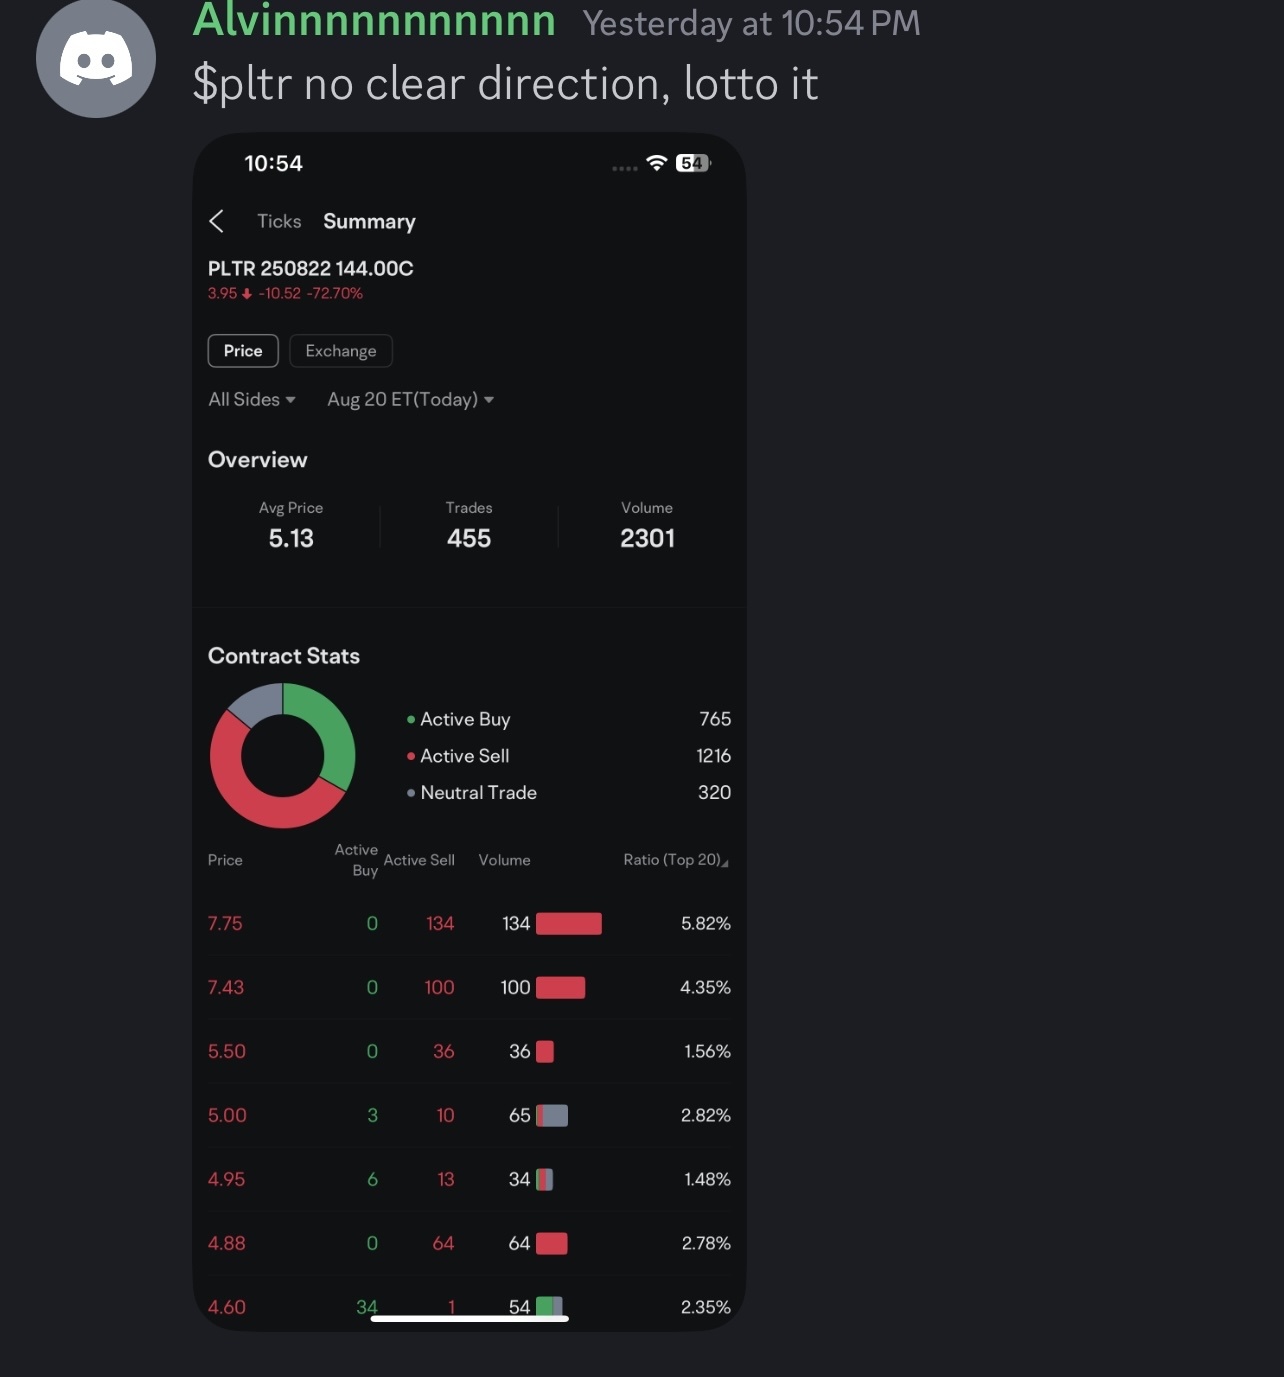Click the PLTR 250822 144.00C contract title
The height and width of the screenshot is (1377, 1284).
pyautogui.click(x=311, y=268)
